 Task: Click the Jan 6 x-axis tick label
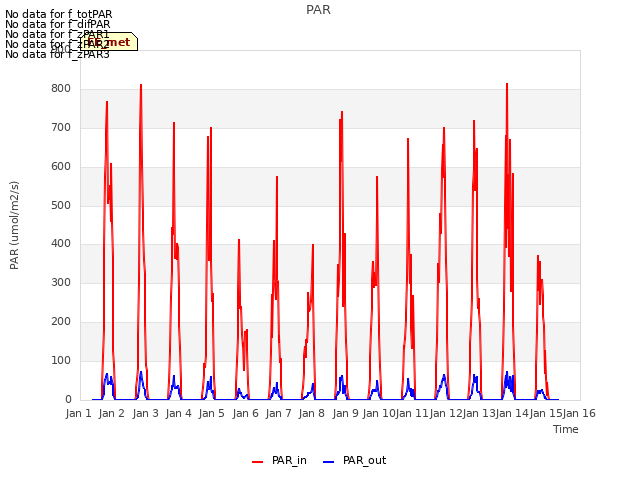tap(245, 413)
